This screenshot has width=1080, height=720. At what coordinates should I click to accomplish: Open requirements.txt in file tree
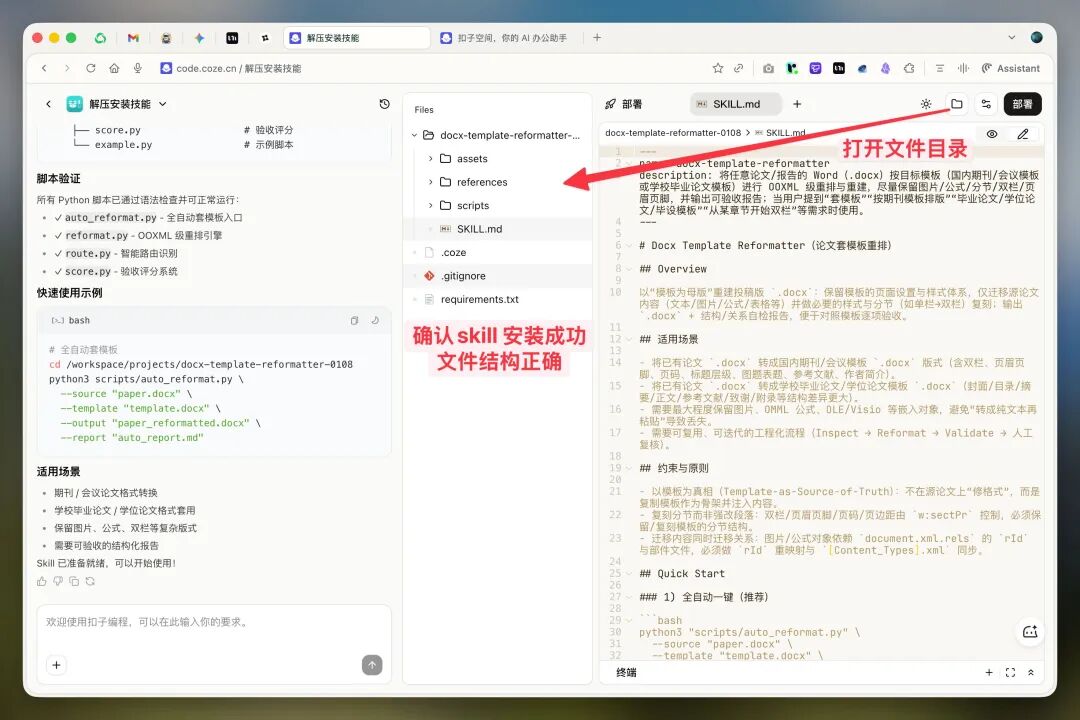click(497, 299)
